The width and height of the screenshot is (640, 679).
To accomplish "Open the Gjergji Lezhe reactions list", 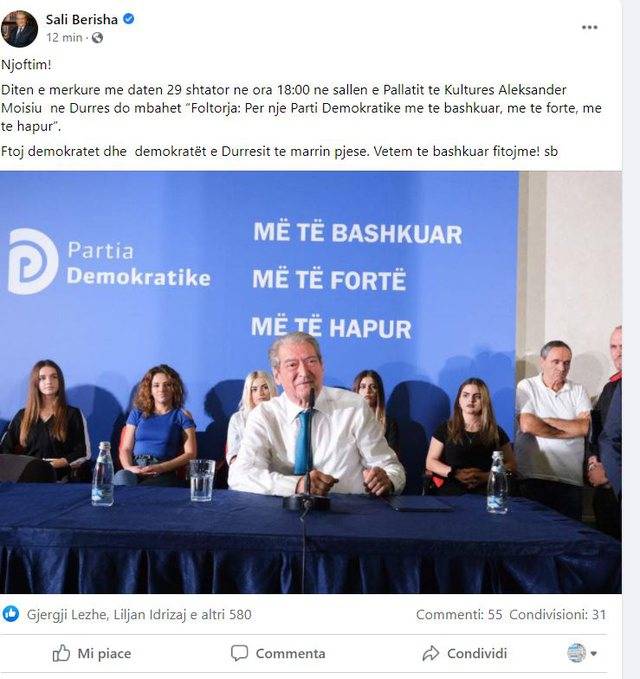I will [x=67, y=614].
